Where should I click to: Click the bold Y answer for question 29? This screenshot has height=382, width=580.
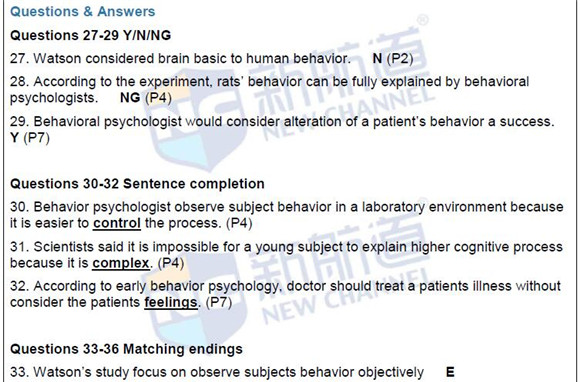tap(14, 138)
